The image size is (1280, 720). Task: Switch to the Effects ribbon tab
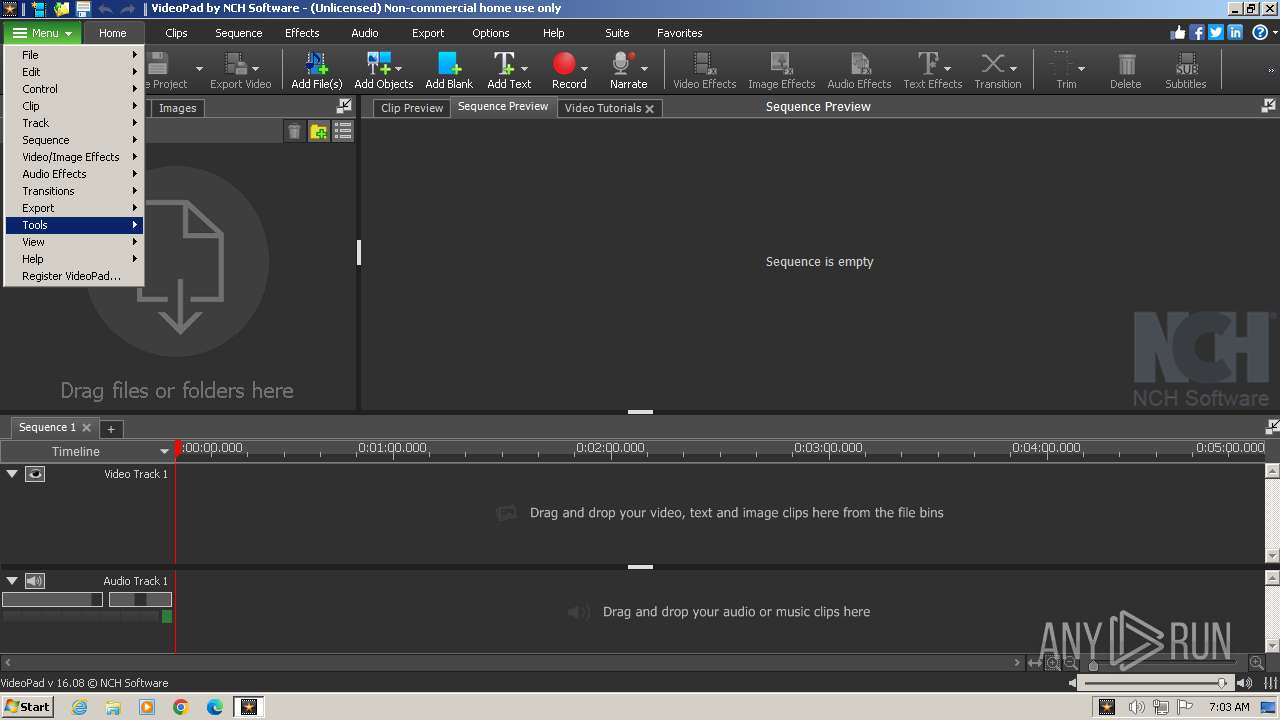tap(302, 33)
